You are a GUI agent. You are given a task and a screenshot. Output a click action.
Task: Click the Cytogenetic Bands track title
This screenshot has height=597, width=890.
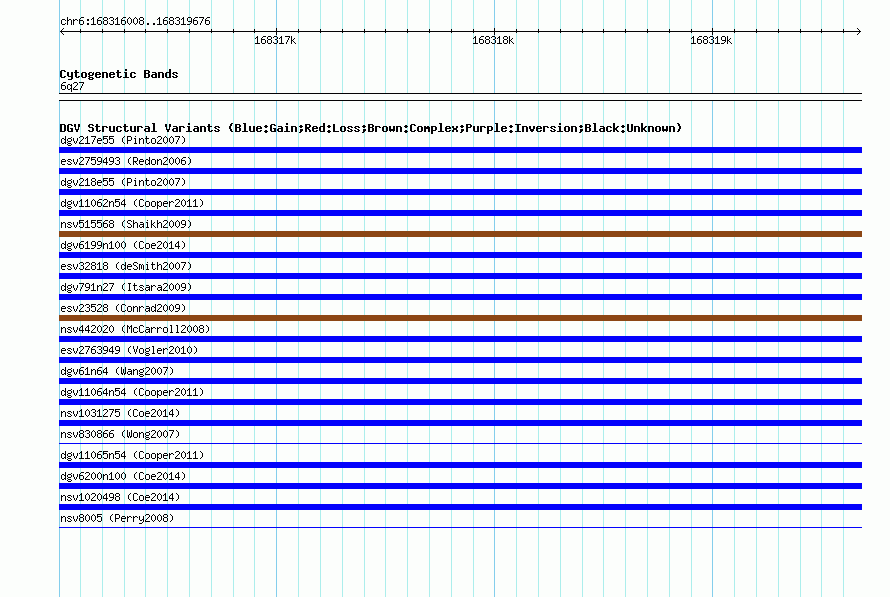(119, 74)
